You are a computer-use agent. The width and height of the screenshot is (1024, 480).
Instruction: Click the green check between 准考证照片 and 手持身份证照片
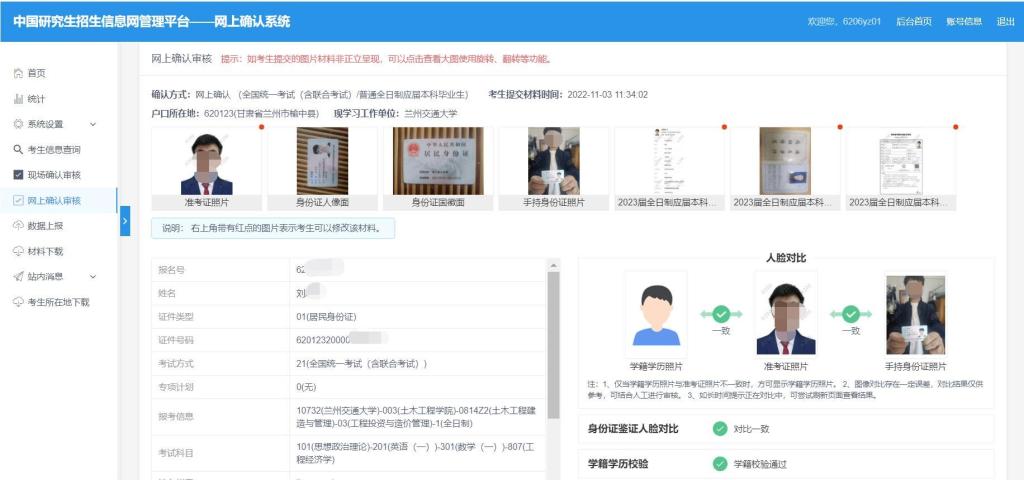tap(850, 314)
